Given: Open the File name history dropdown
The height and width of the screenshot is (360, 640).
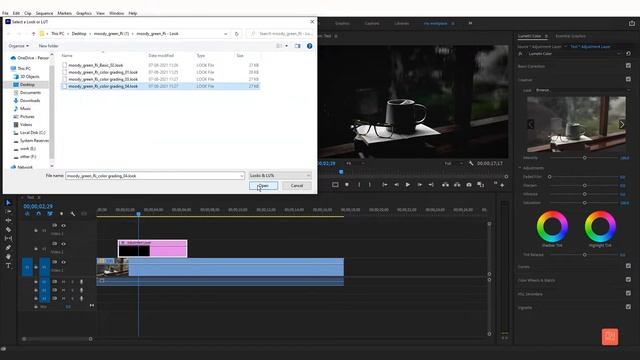Looking at the screenshot, I should click(x=242, y=176).
